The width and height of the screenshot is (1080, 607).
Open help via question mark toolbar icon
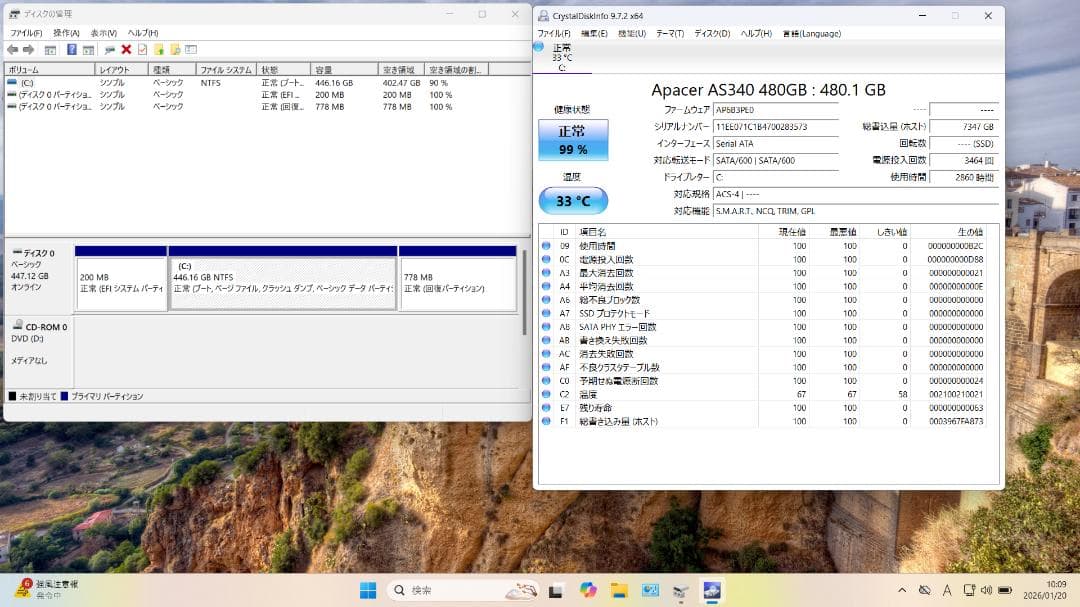point(70,48)
